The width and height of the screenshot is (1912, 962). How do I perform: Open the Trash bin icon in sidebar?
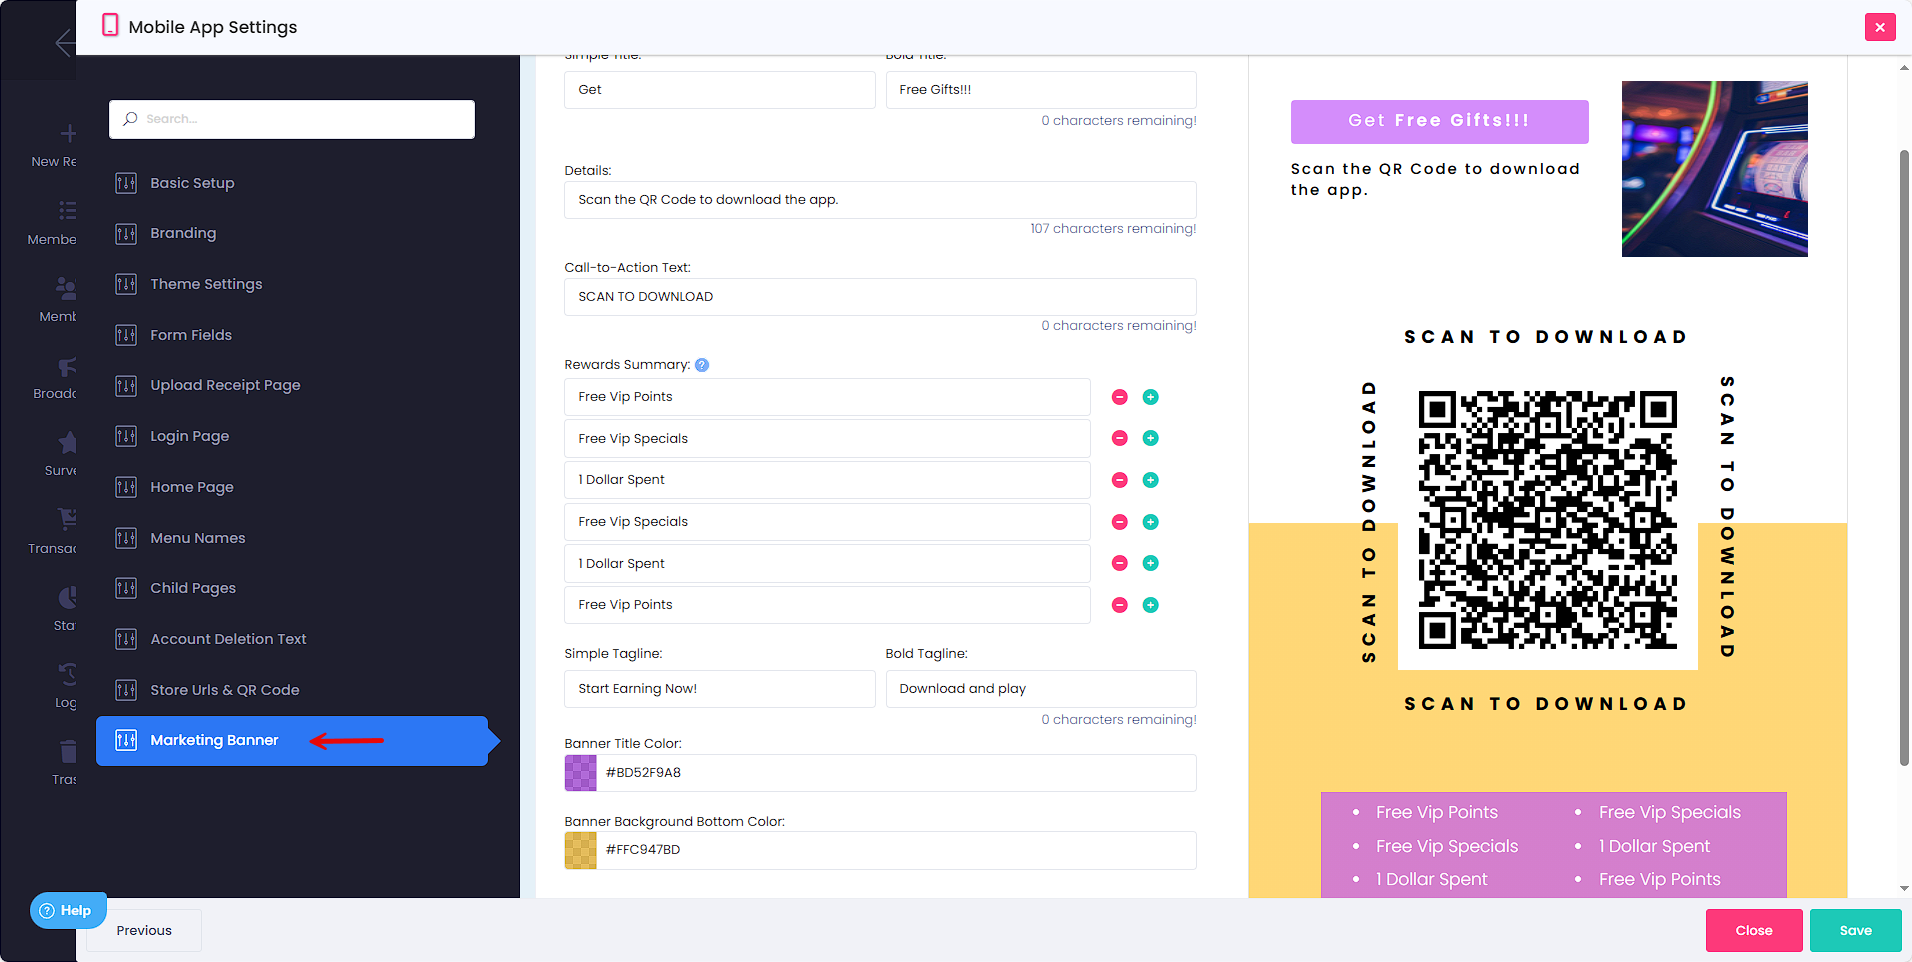[x=67, y=751]
